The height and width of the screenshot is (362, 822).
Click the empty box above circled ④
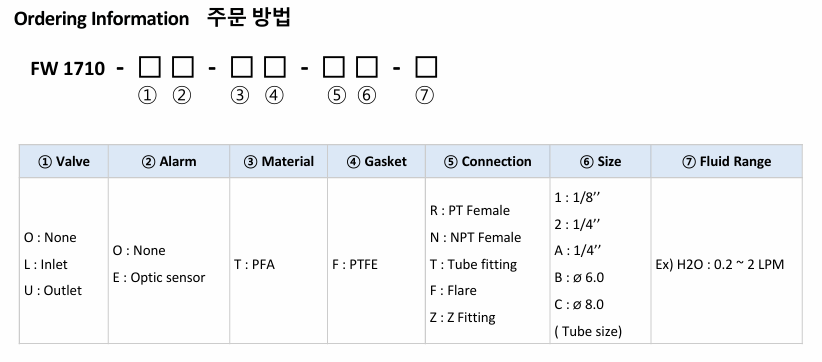(275, 68)
